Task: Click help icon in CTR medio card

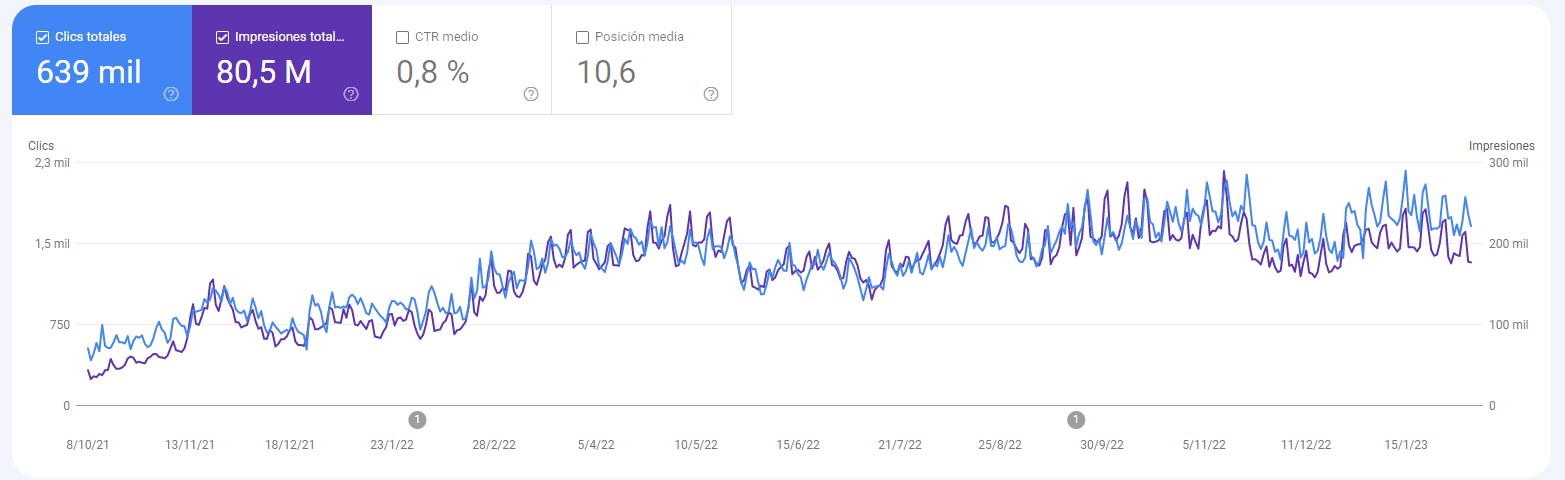Action: point(531,94)
